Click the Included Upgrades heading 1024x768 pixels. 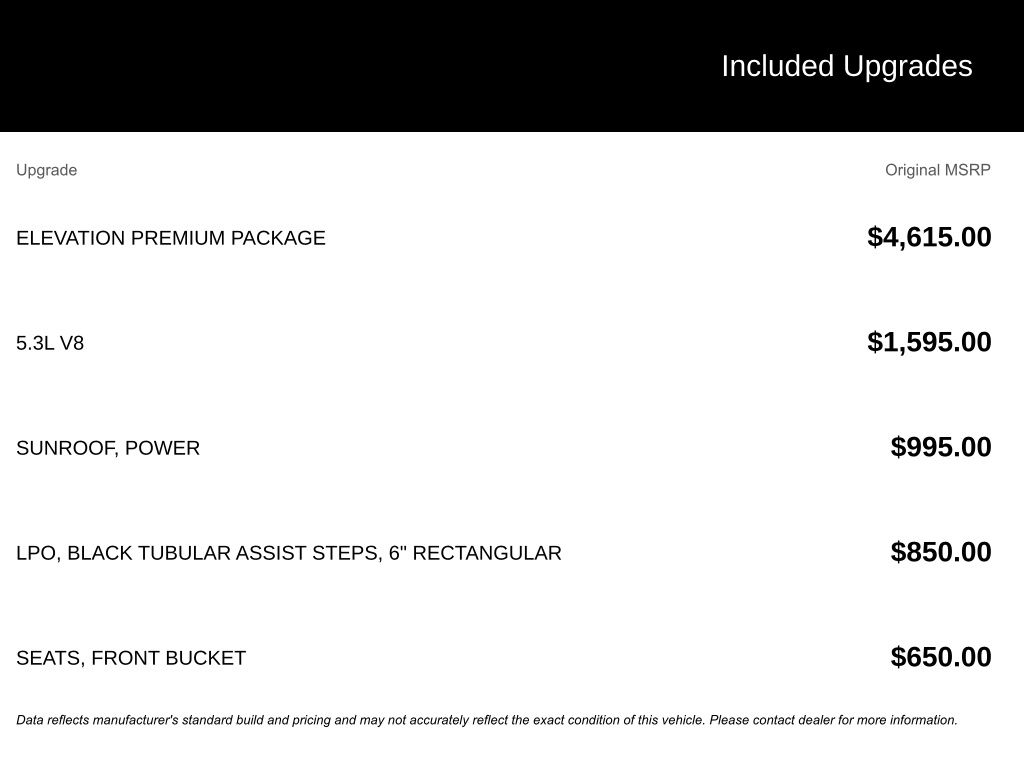pyautogui.click(x=846, y=66)
